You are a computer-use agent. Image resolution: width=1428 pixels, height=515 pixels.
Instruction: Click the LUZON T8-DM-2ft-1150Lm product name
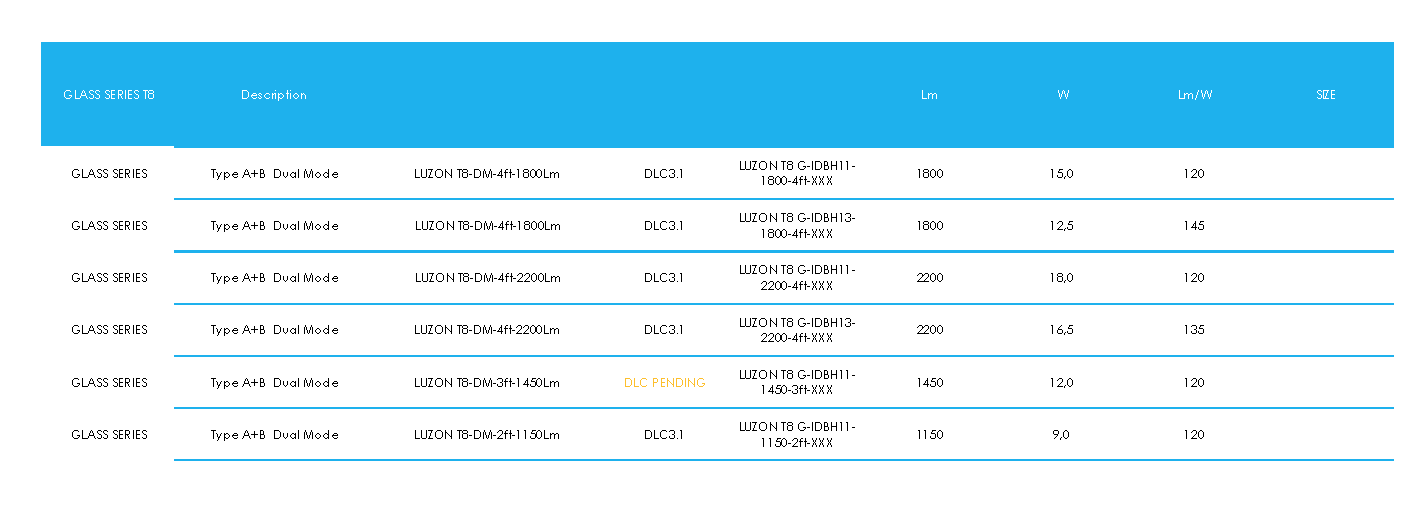coord(487,435)
